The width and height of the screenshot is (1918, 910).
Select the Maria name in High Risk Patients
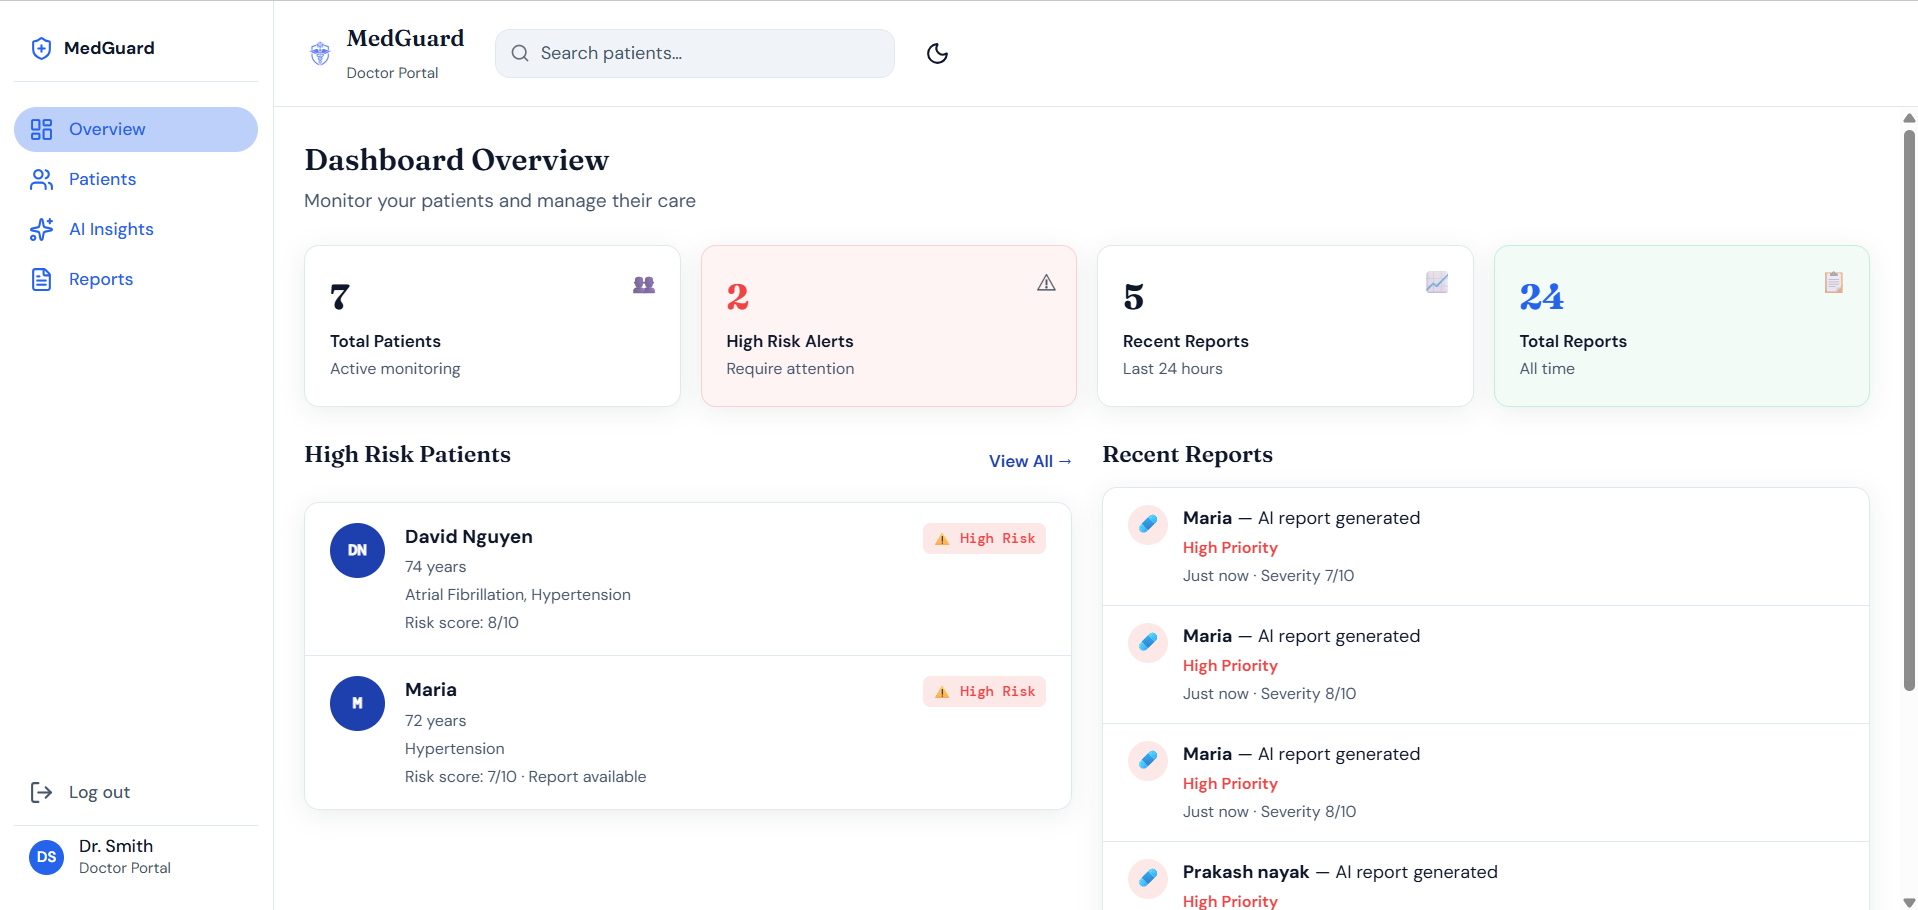[x=431, y=689]
